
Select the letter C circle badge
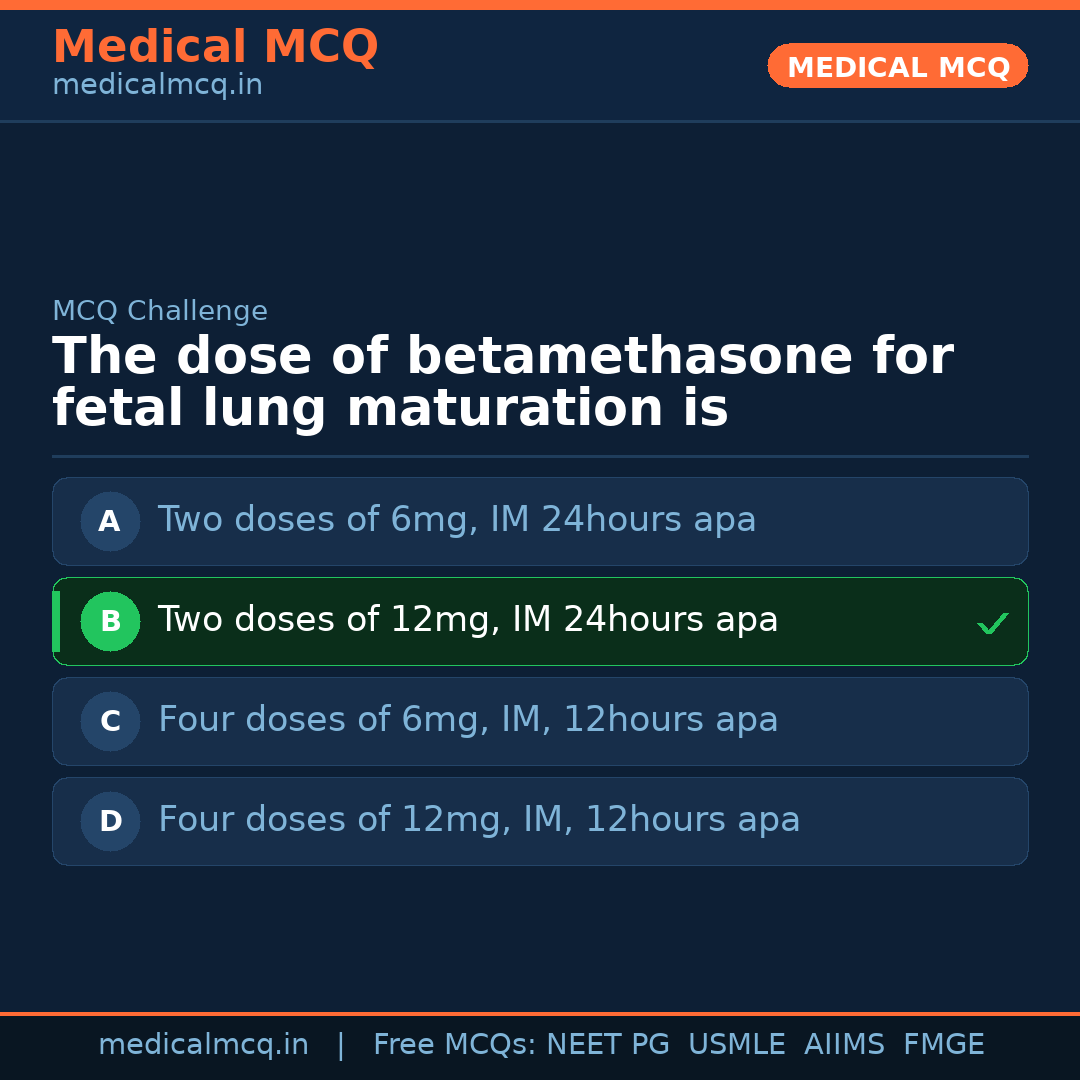(x=110, y=721)
